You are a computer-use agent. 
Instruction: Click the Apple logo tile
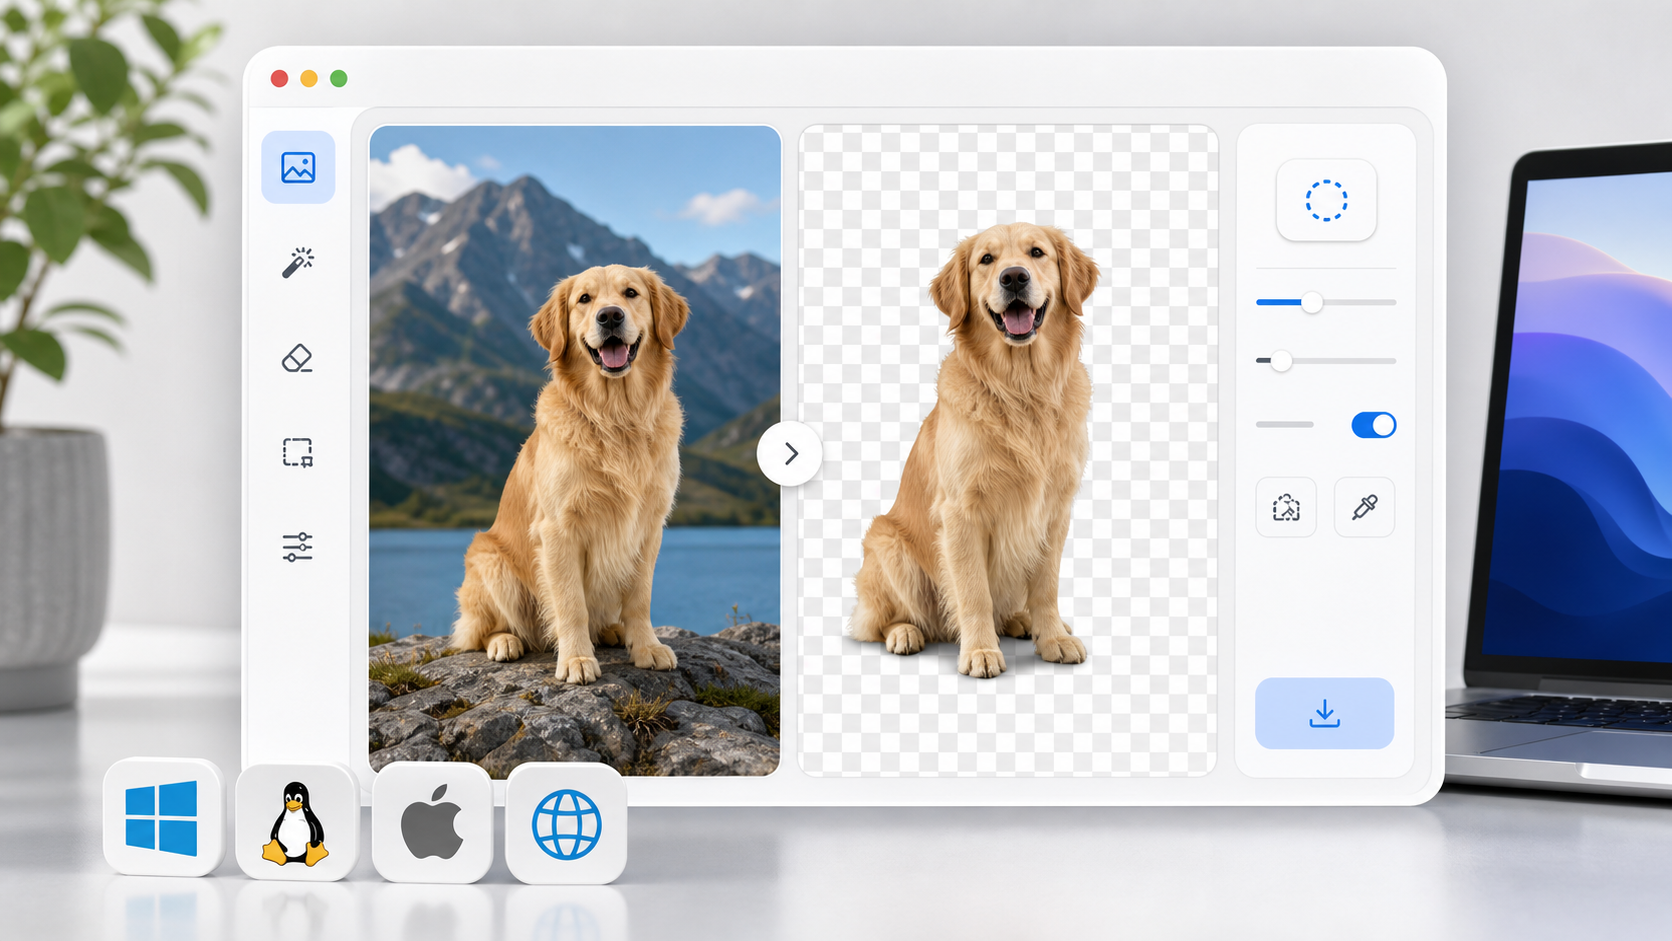click(432, 823)
